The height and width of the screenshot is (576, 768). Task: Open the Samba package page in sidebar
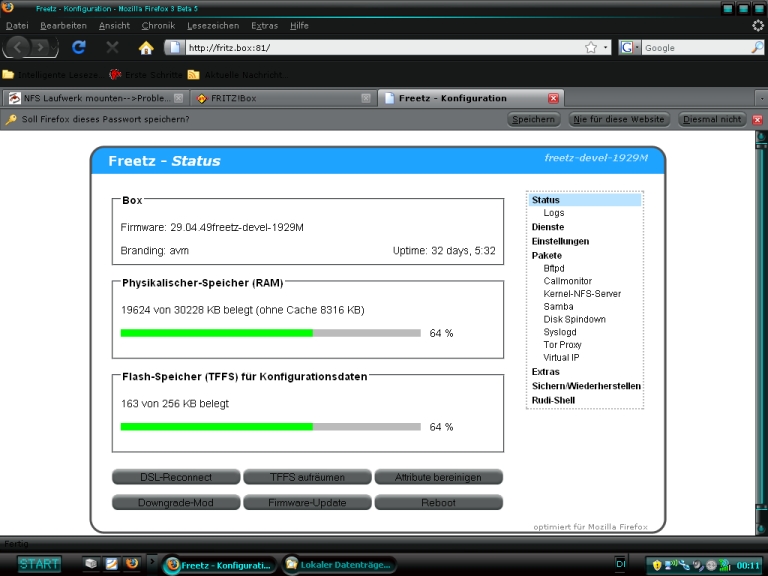tap(558, 307)
